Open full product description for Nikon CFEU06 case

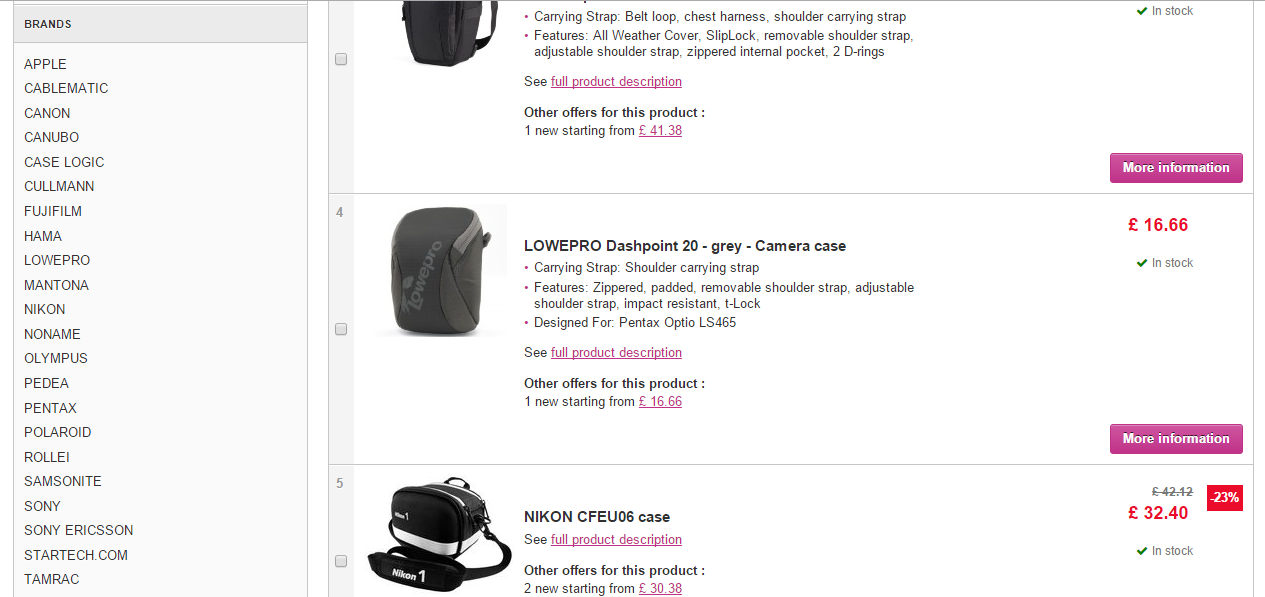point(616,539)
